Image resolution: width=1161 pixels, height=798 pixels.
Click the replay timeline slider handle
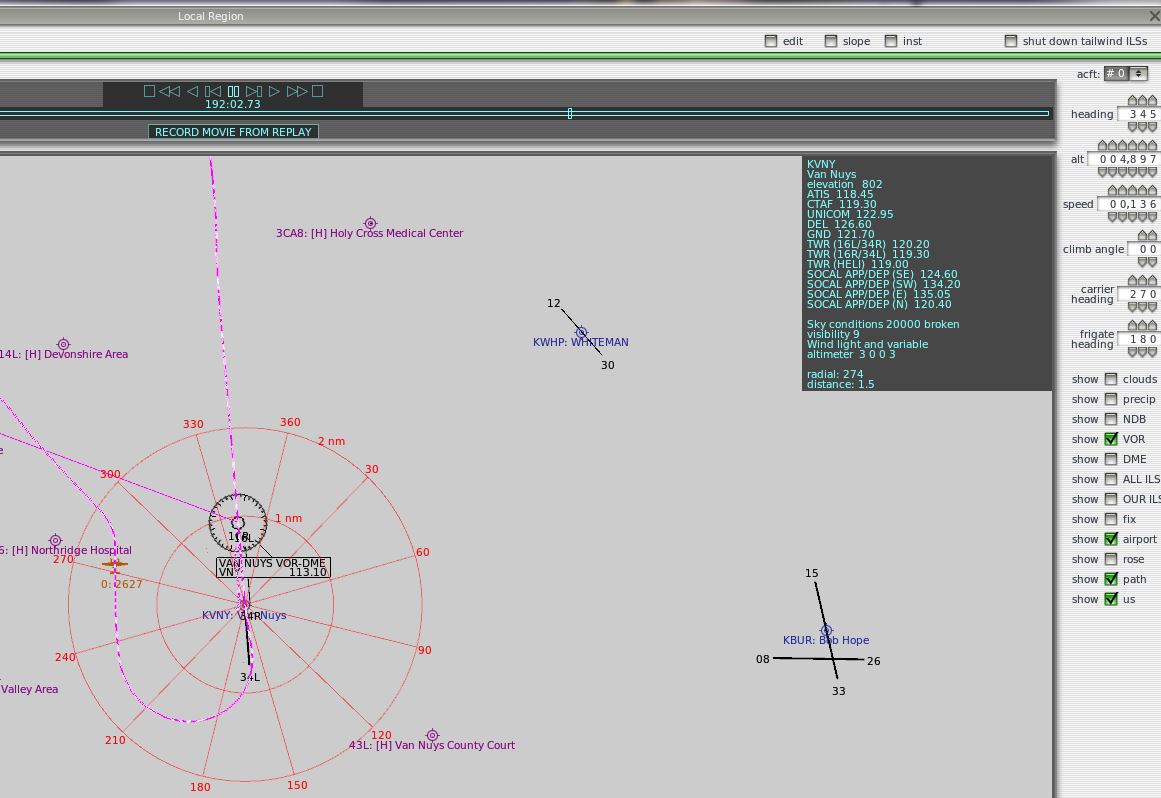point(570,113)
